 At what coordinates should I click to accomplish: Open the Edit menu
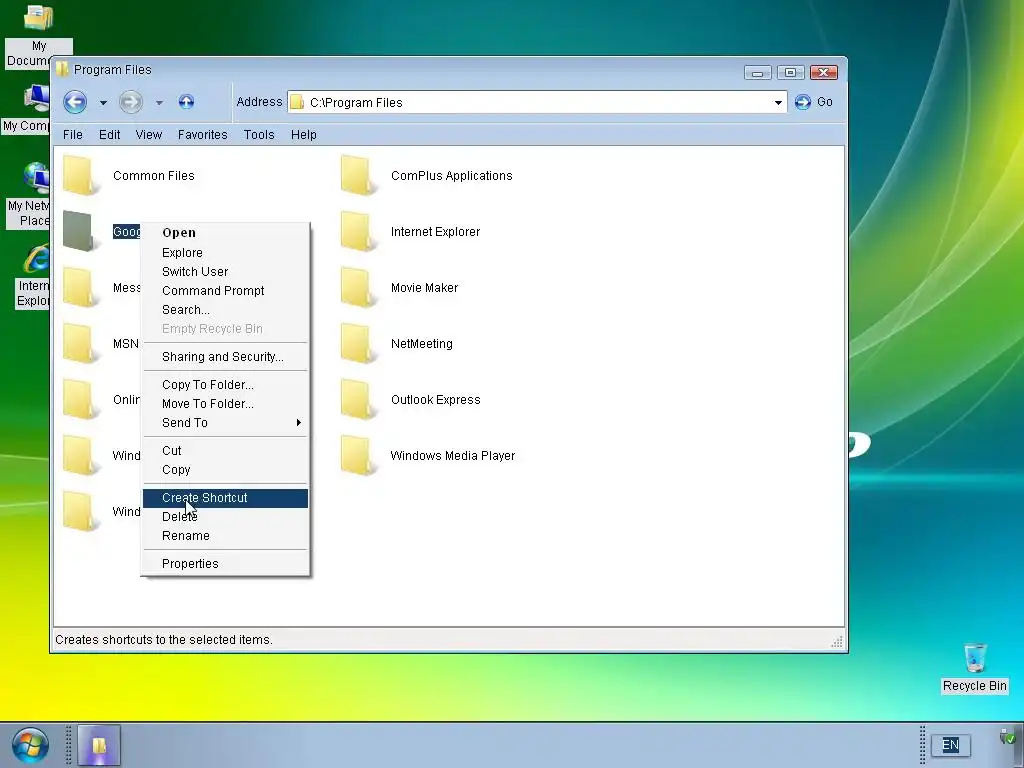click(109, 135)
